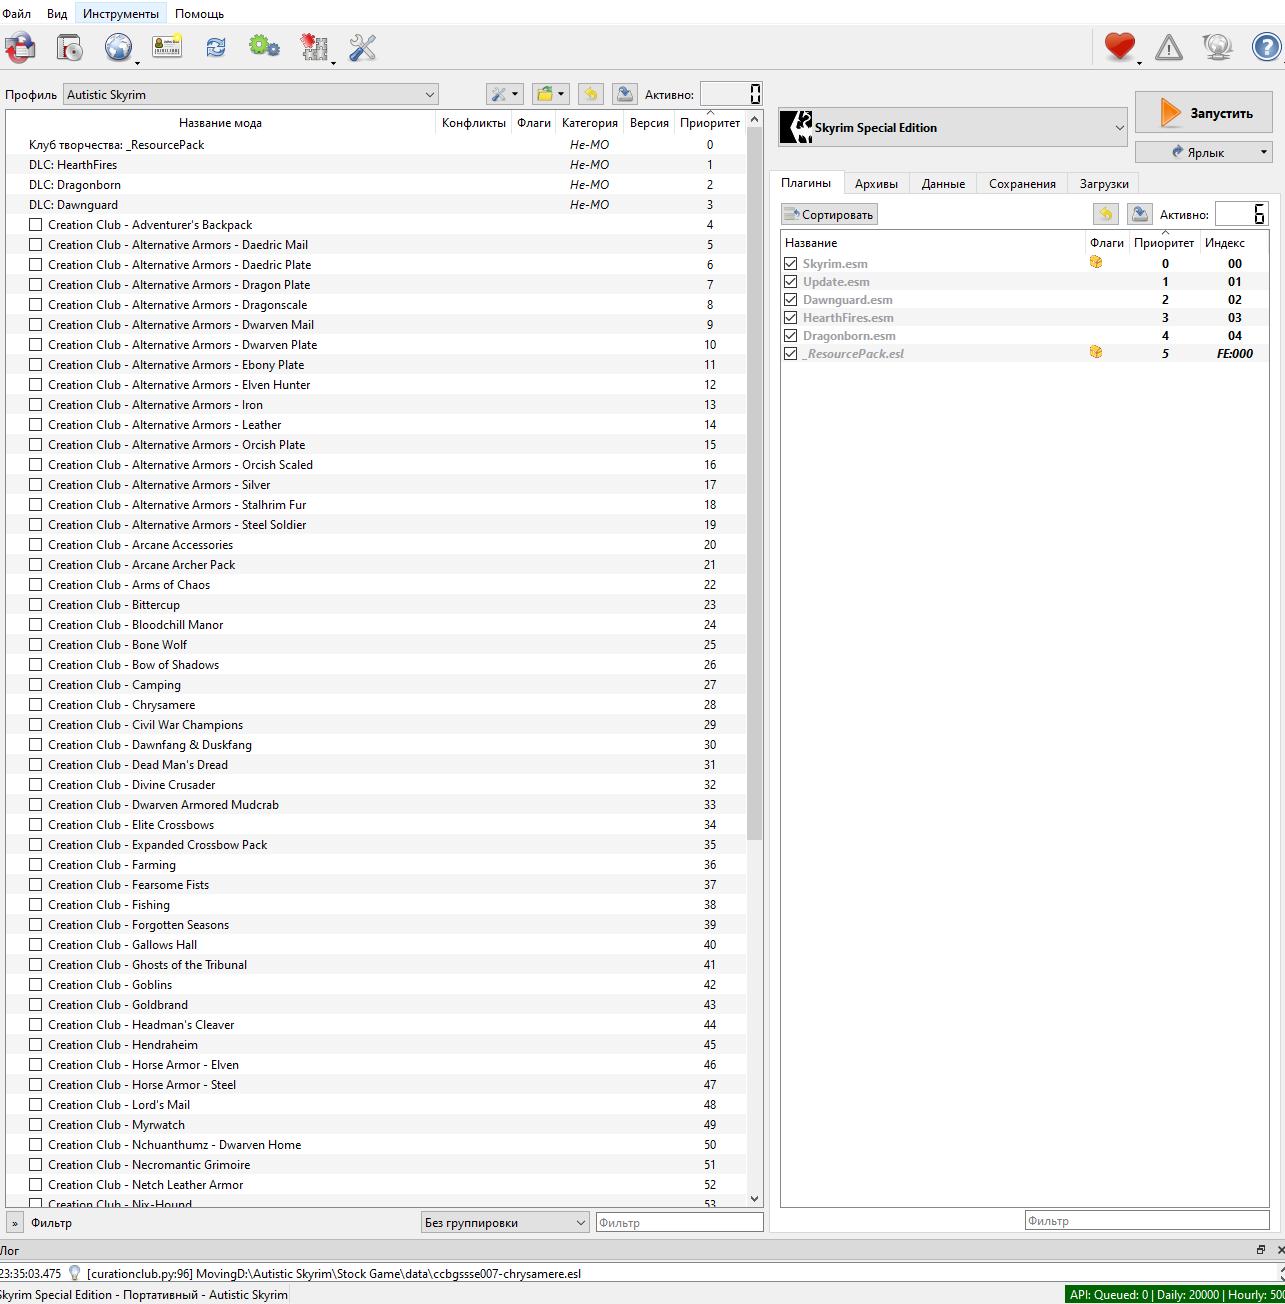Click the red heart endorse icon
Image resolution: width=1285 pixels, height=1304 pixels.
[x=1120, y=47]
